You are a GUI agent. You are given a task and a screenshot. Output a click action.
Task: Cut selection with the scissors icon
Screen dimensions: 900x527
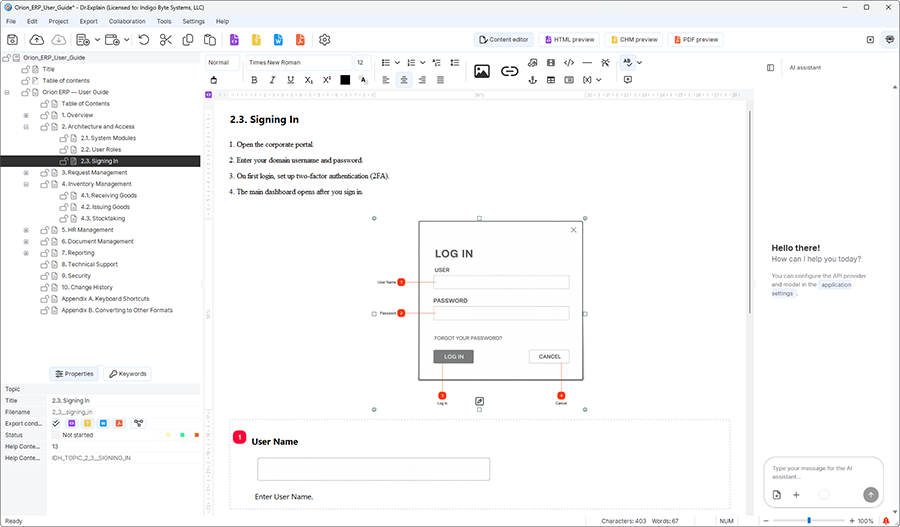click(x=166, y=40)
